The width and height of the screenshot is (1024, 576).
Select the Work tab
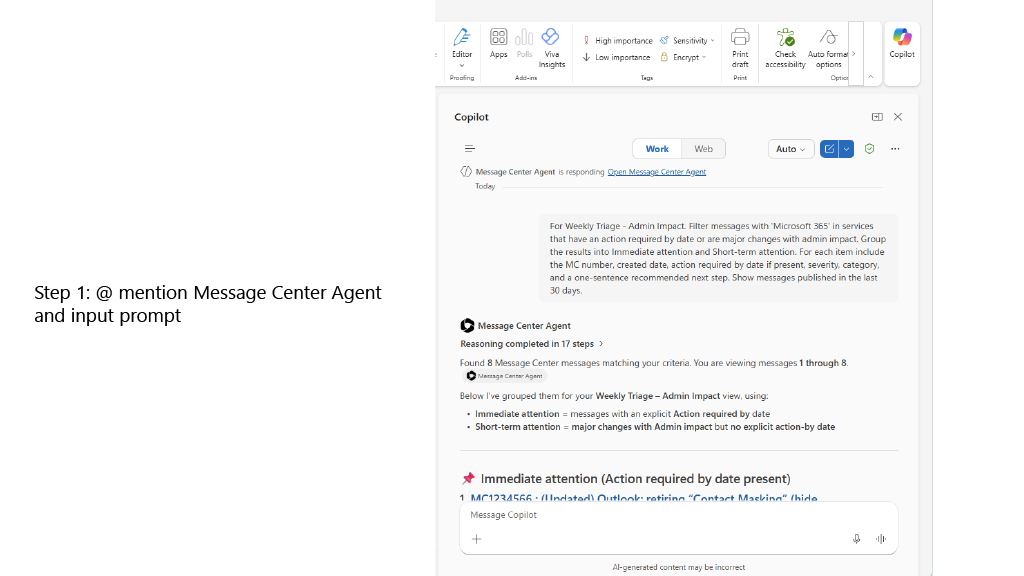657,149
